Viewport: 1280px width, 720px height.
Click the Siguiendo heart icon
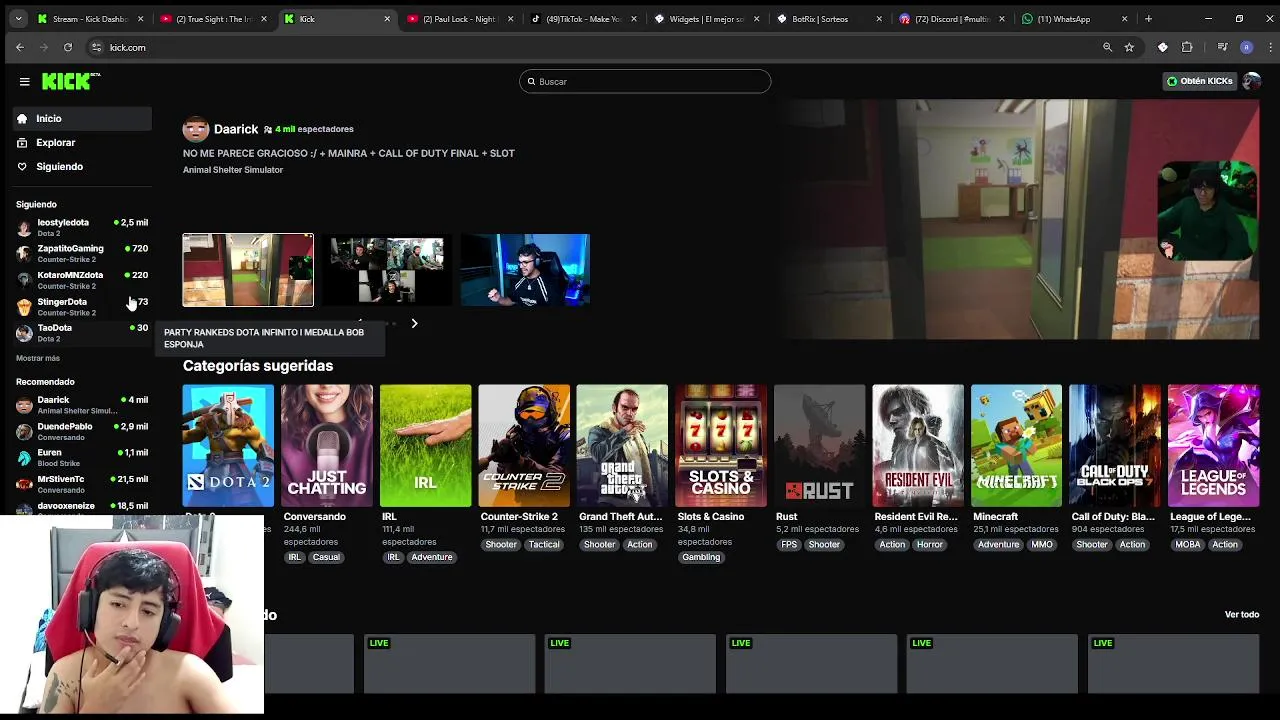[22, 167]
